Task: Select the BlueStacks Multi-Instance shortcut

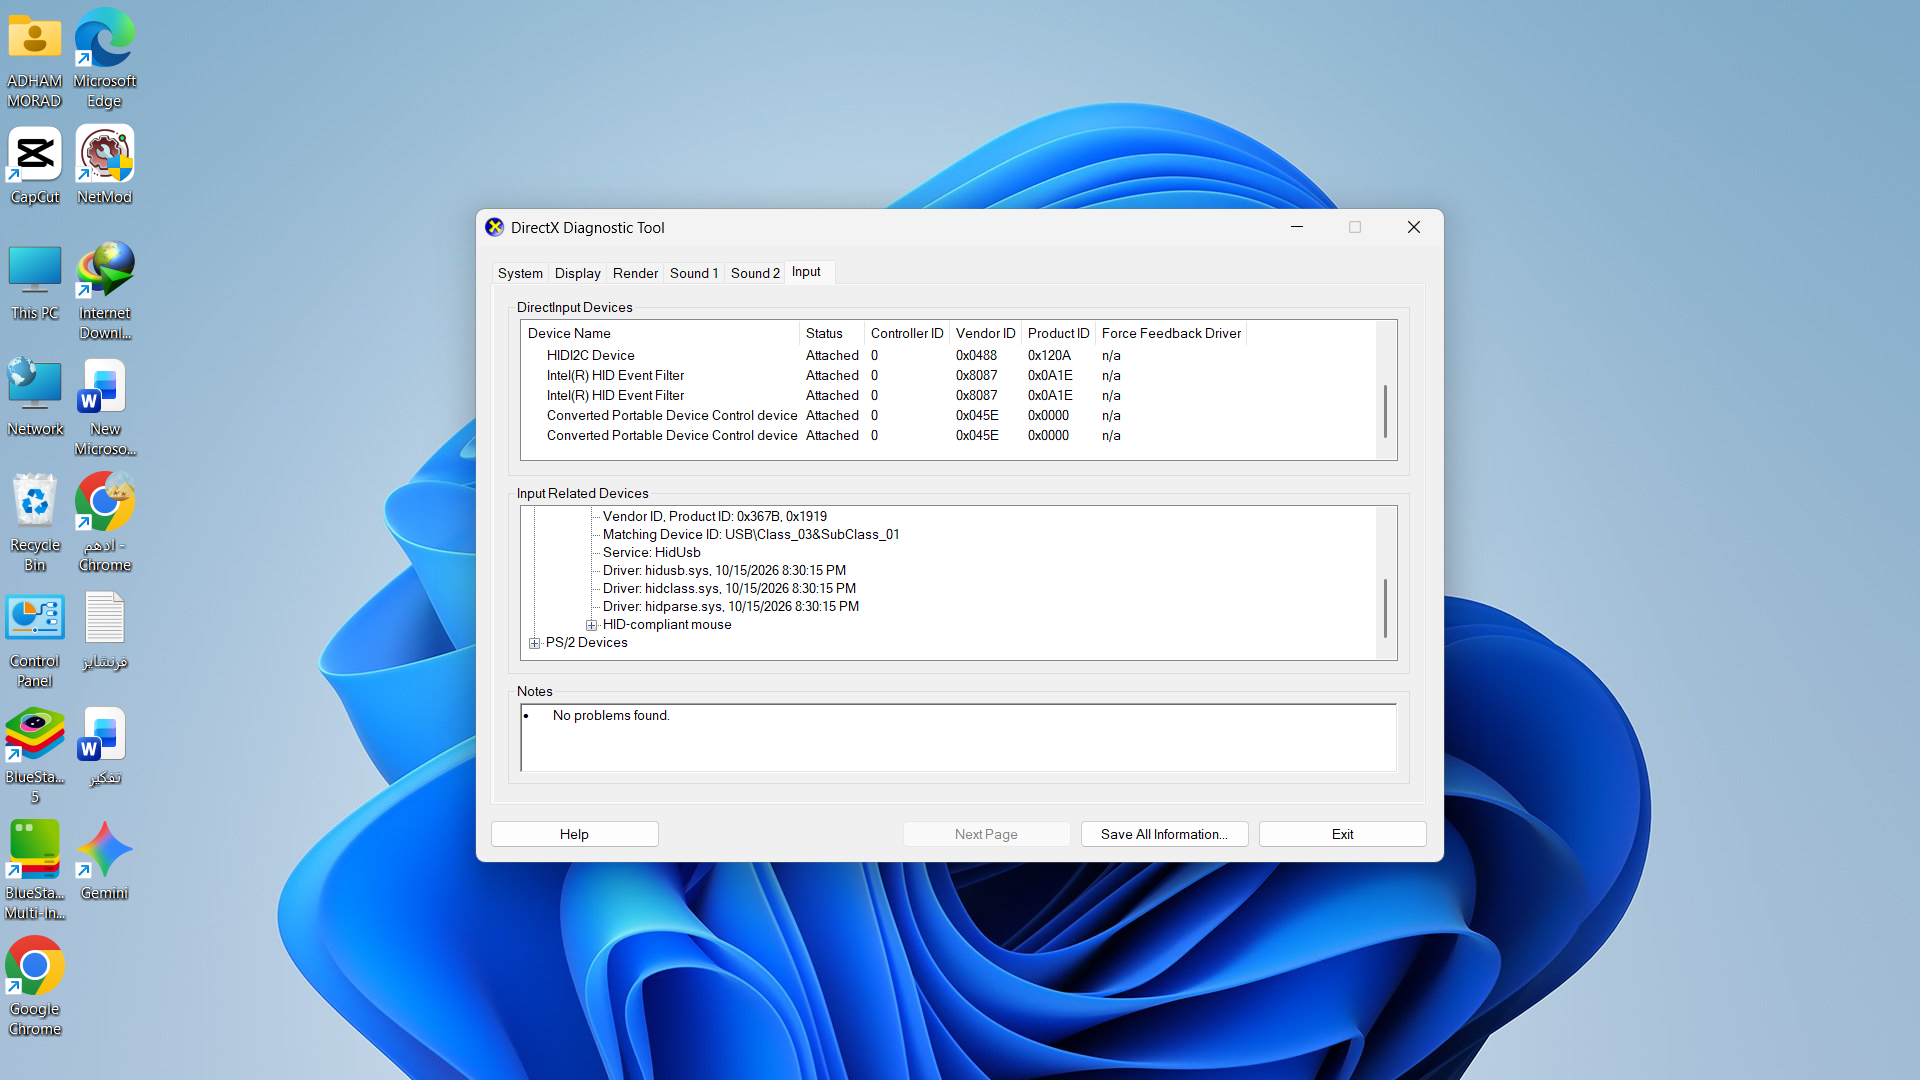Action: click(35, 870)
